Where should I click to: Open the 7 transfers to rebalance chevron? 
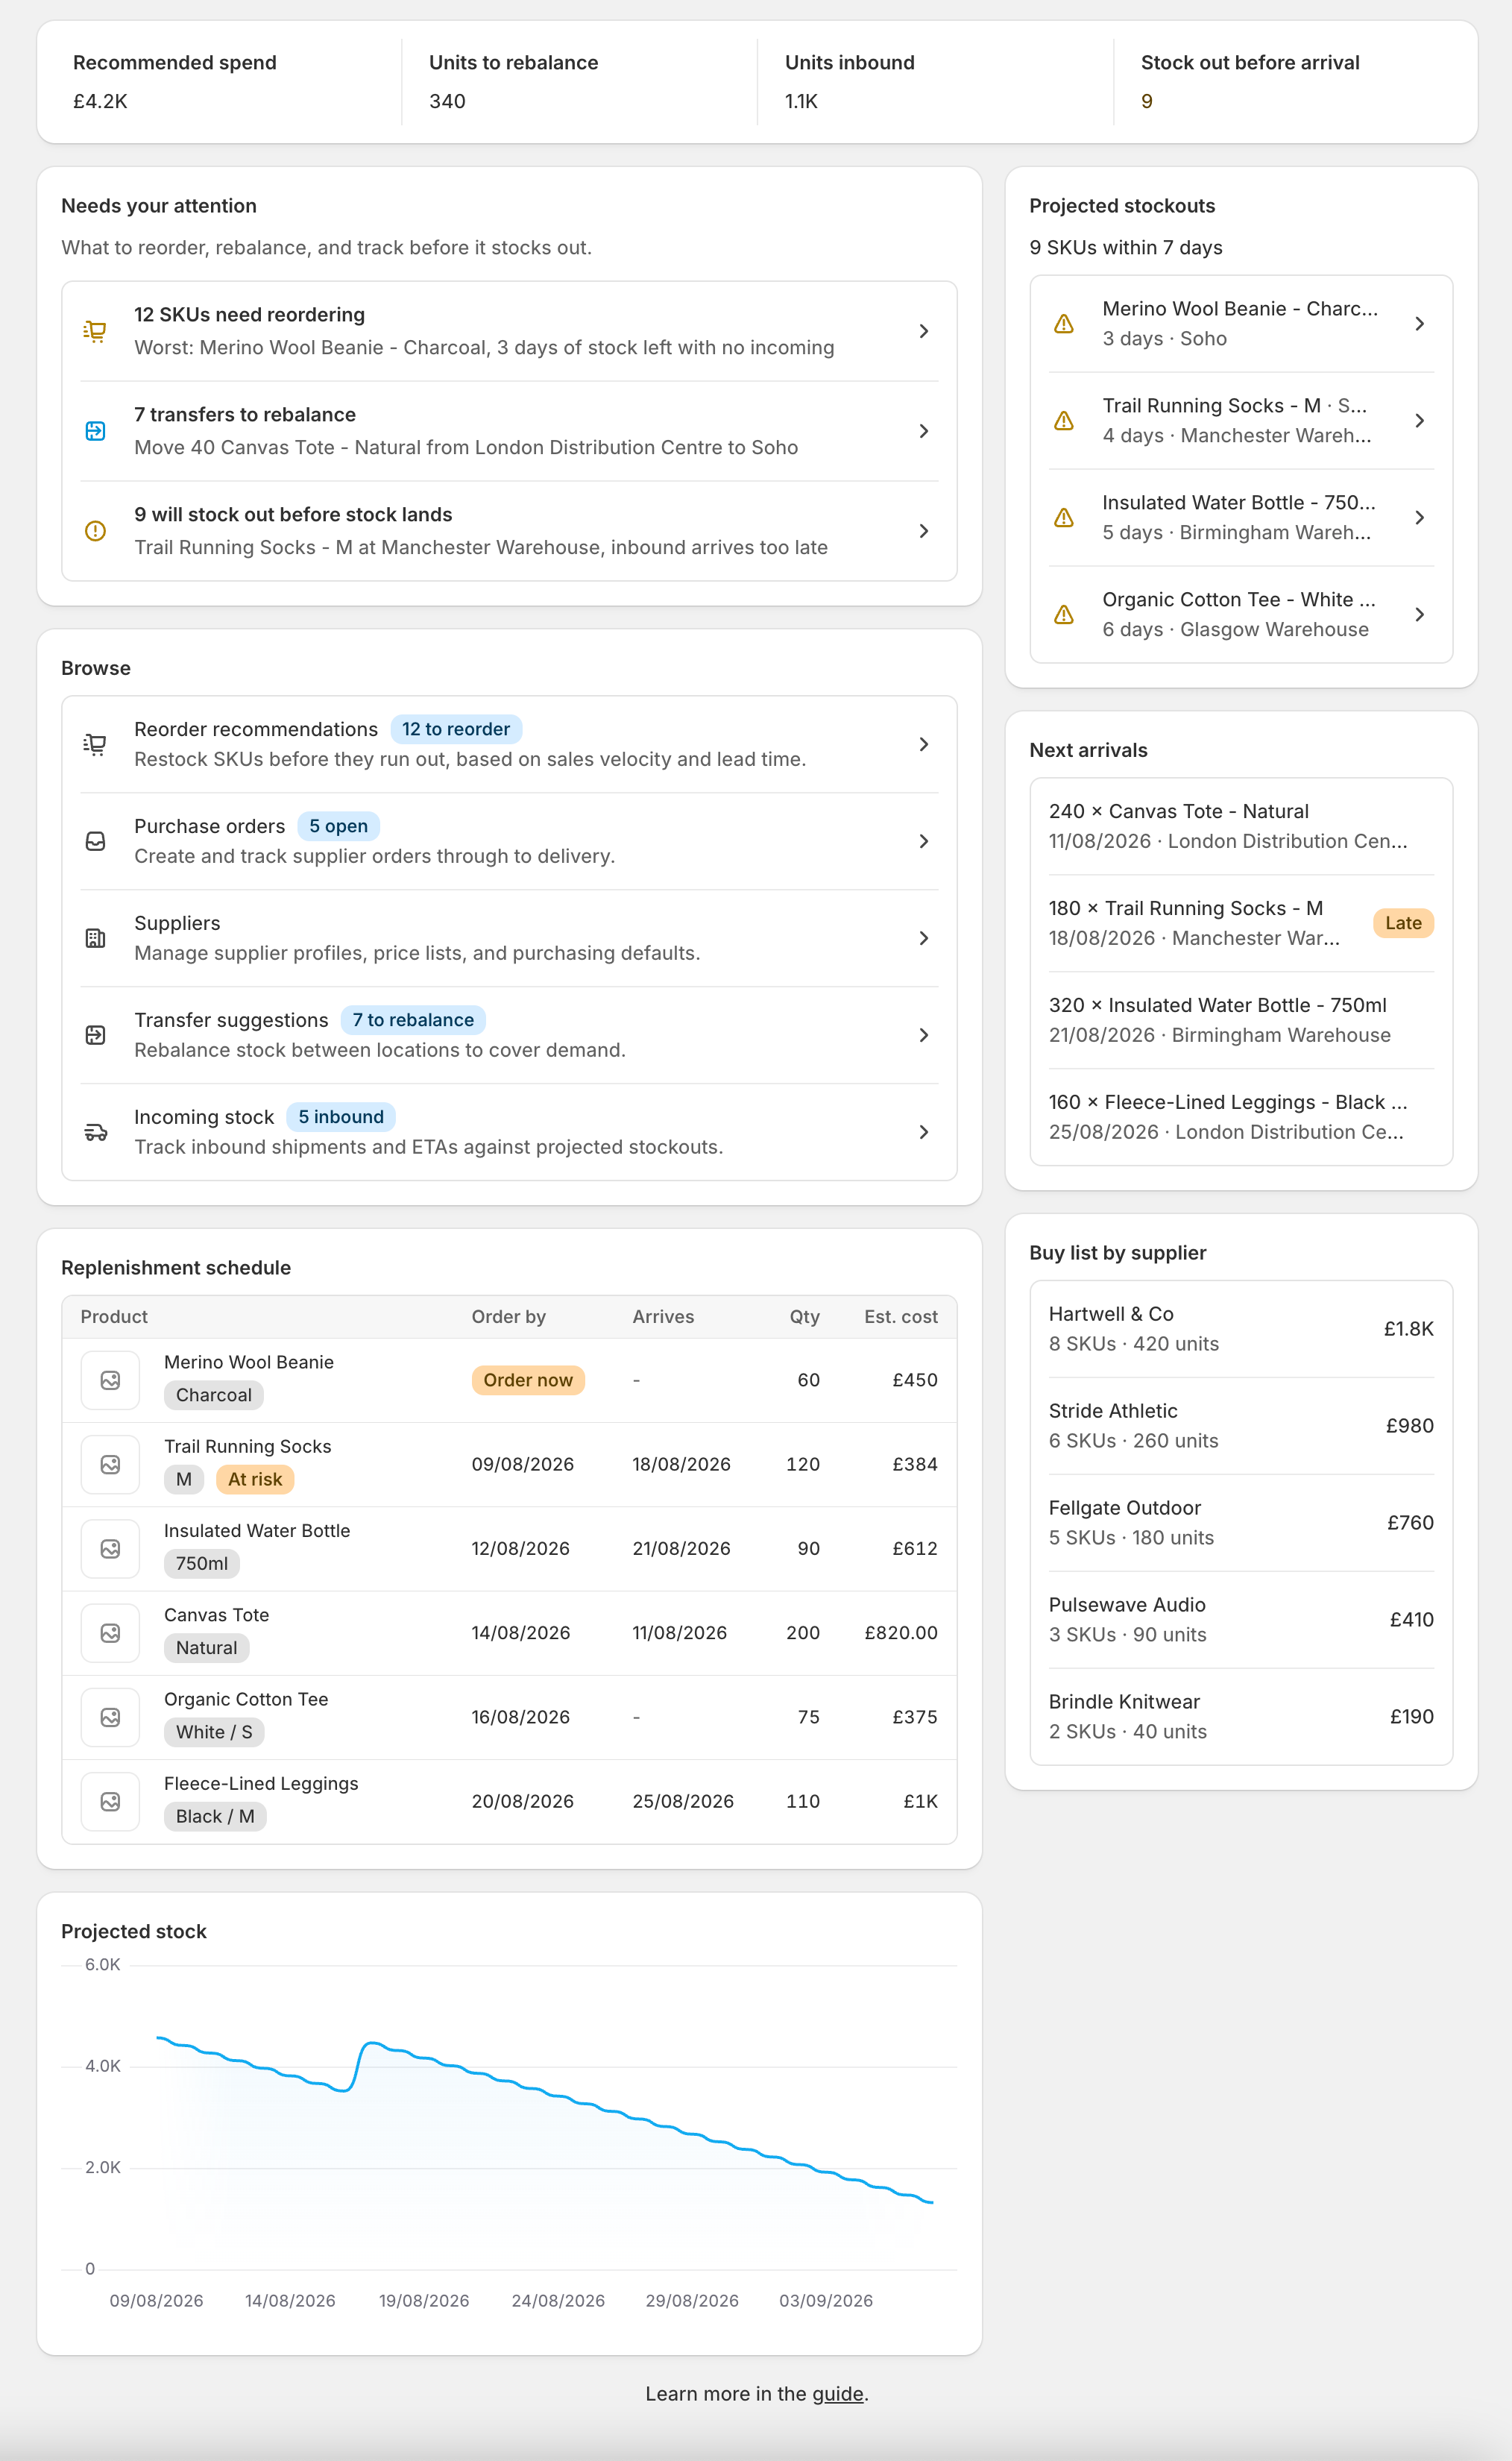click(924, 431)
